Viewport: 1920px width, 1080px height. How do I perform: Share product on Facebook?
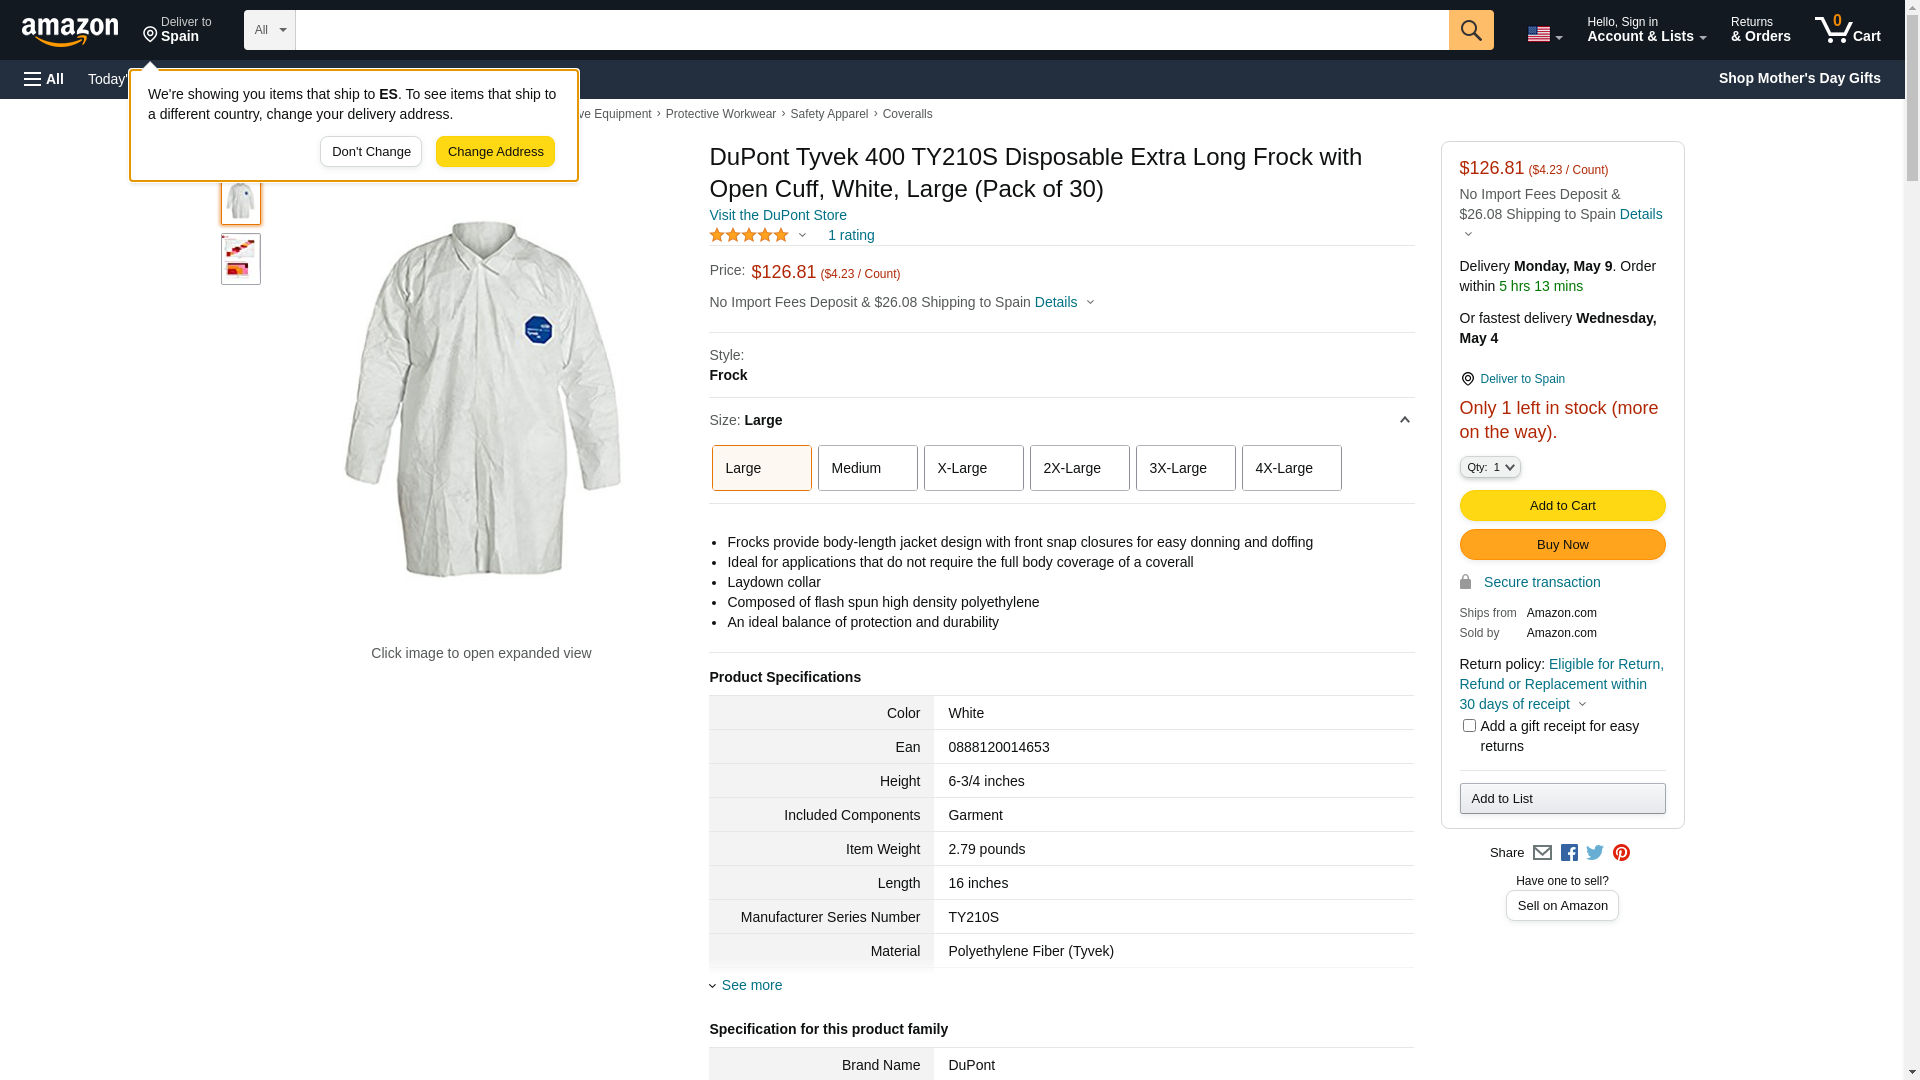tap(1569, 853)
